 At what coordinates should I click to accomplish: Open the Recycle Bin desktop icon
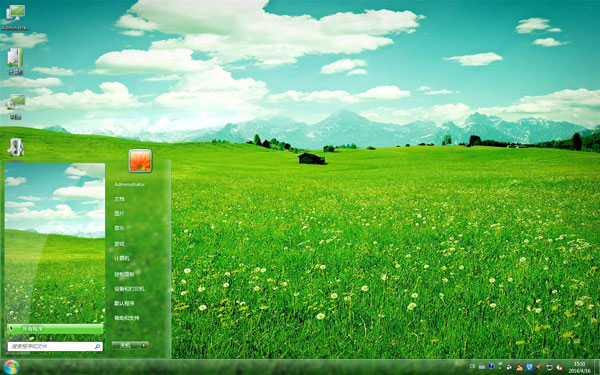(x=16, y=147)
